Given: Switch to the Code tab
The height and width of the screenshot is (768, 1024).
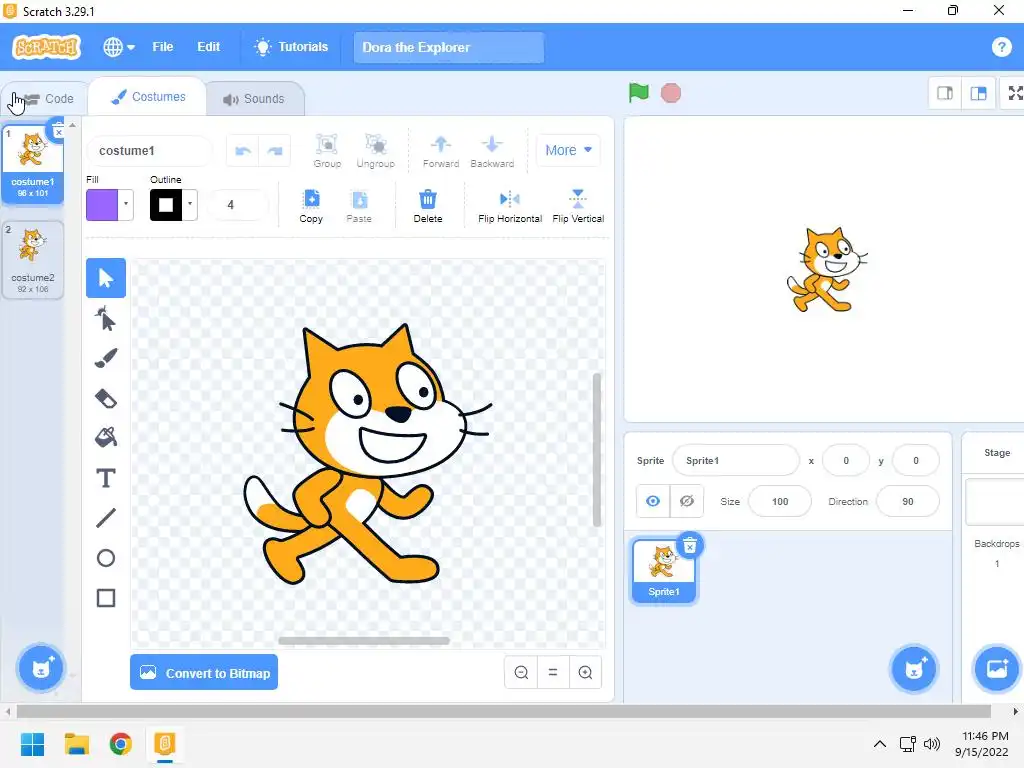Looking at the screenshot, I should [x=44, y=99].
